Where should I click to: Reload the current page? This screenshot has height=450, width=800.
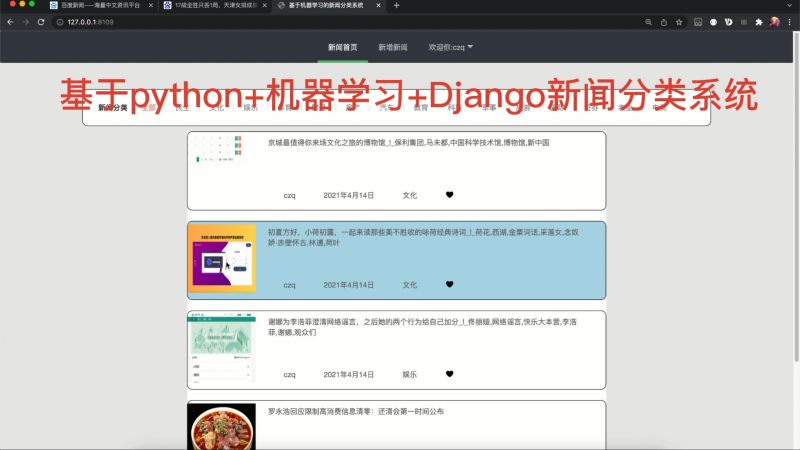coord(41,22)
